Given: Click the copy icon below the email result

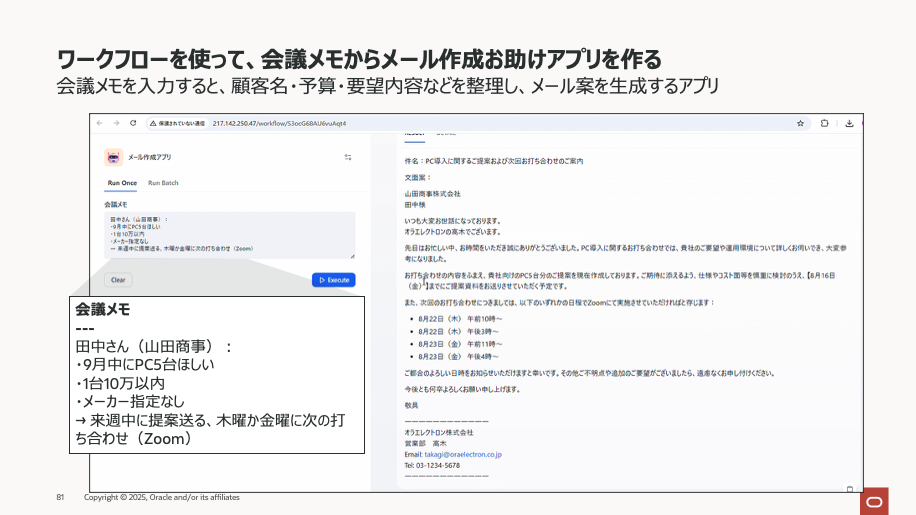Looking at the screenshot, I should click(x=850, y=489).
